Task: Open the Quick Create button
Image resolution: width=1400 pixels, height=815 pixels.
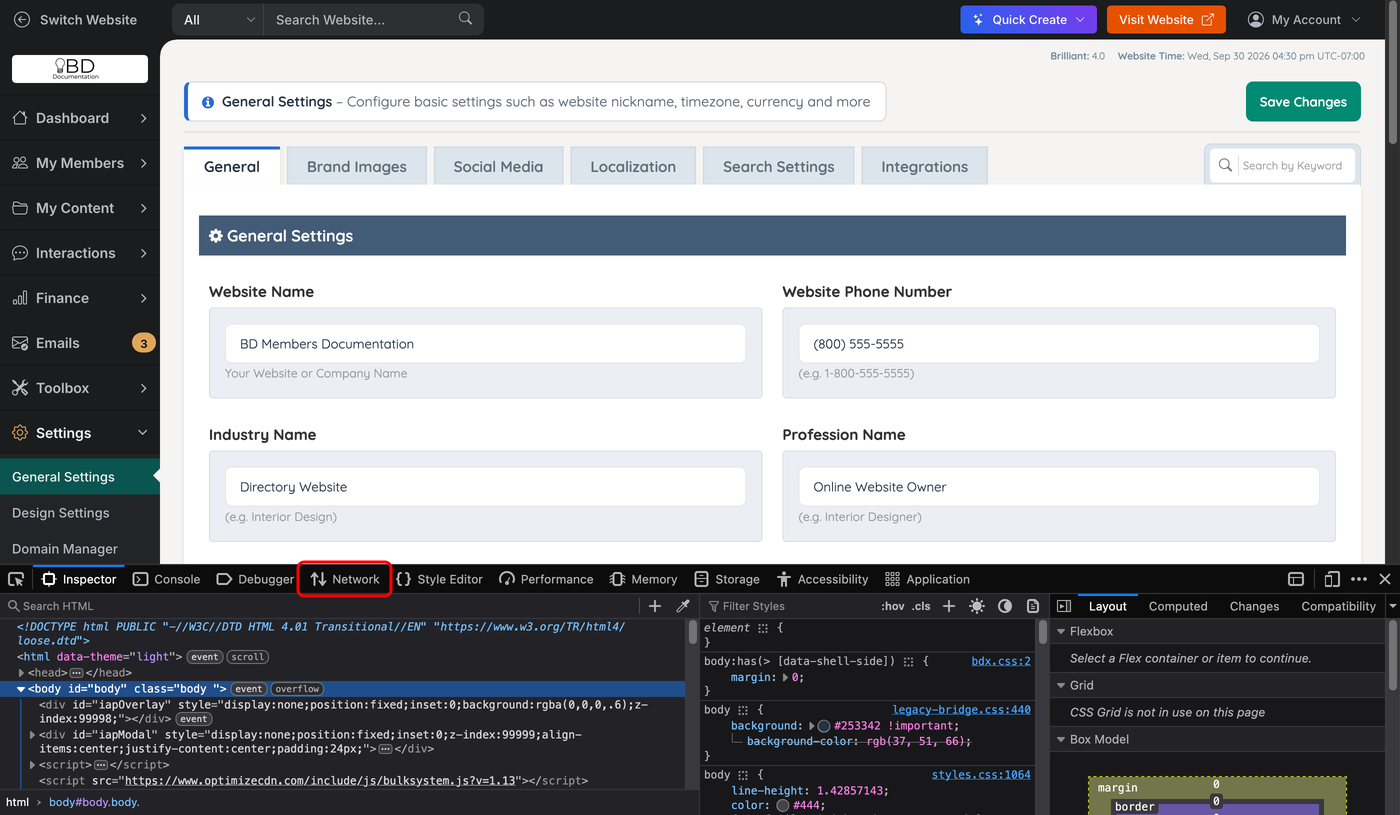Action: coord(1028,19)
